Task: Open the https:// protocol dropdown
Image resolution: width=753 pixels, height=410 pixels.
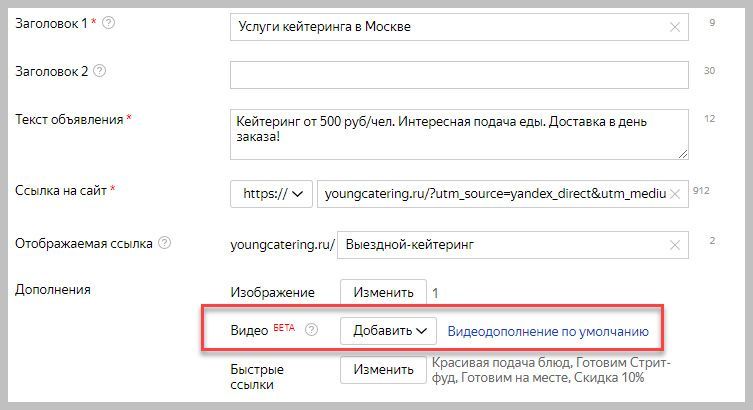Action: (271, 194)
